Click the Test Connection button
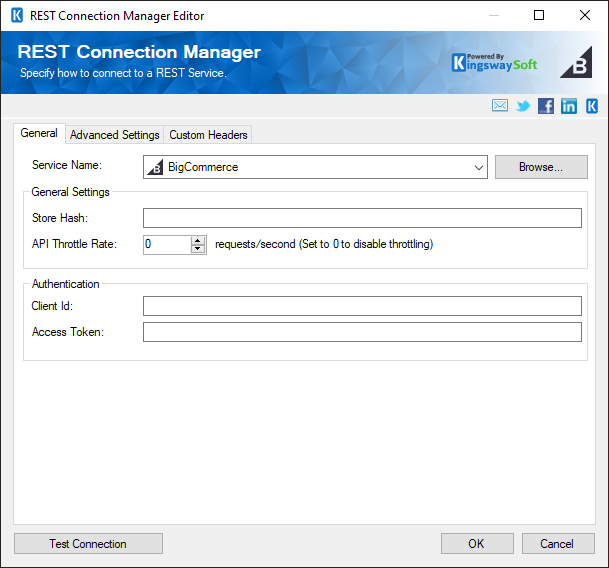Viewport: 609px width, 568px height. (x=88, y=544)
